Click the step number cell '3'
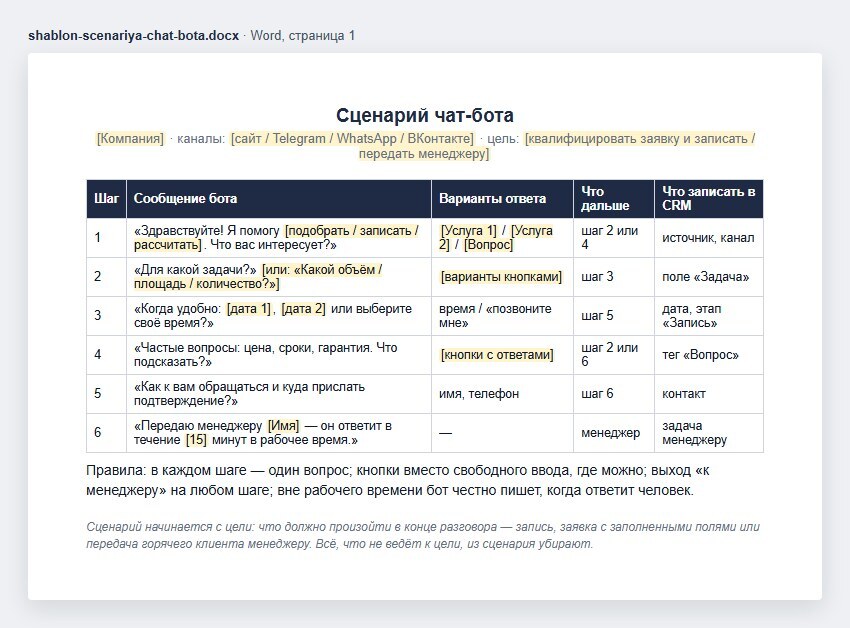This screenshot has width=850, height=628. click(106, 316)
